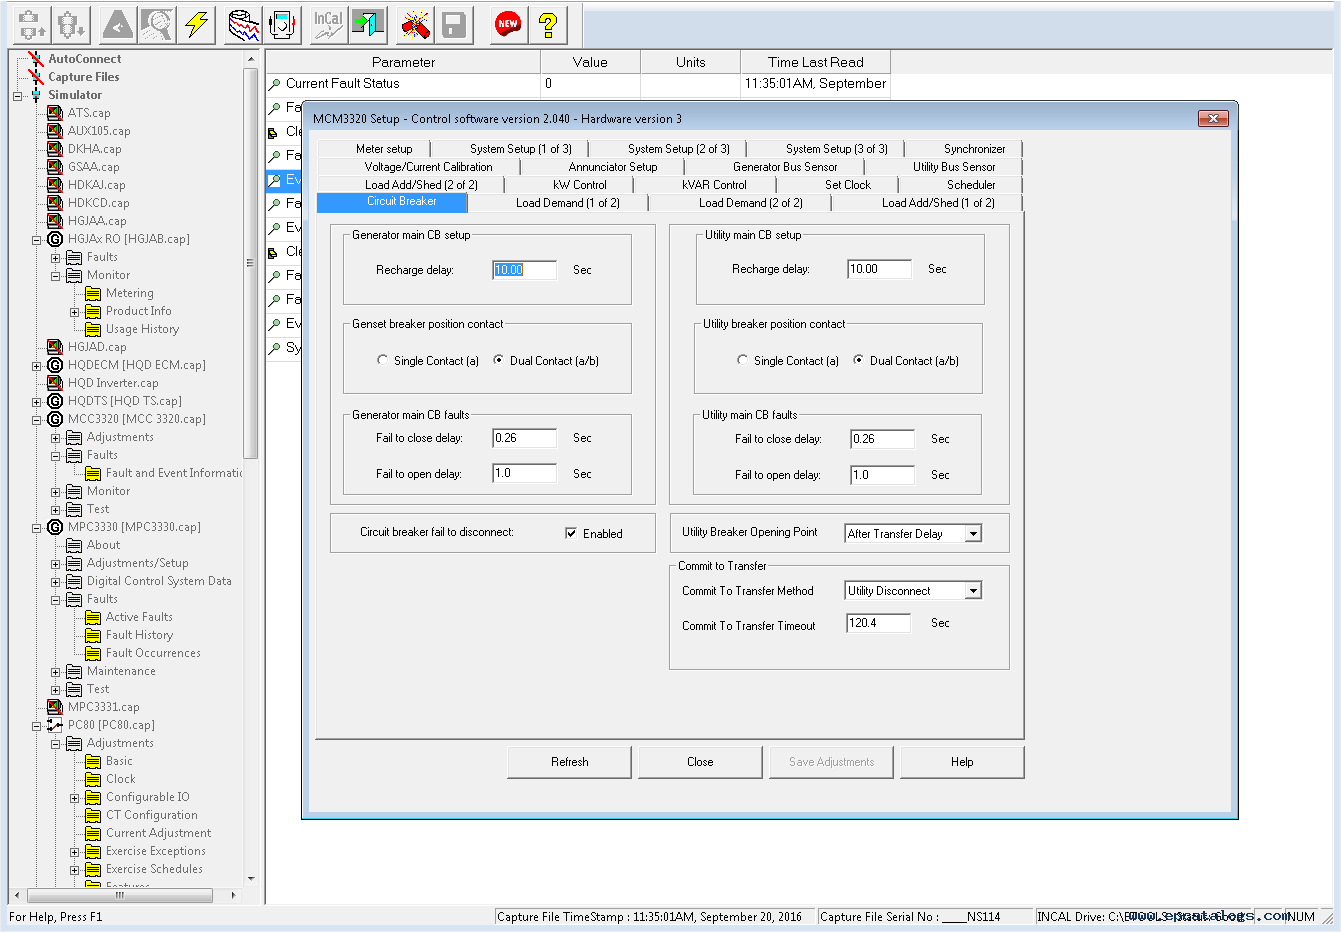Viewport: 1341px width, 932px height.
Task: Select Genset Dual Contact (a/b) radio button
Action: pos(498,360)
